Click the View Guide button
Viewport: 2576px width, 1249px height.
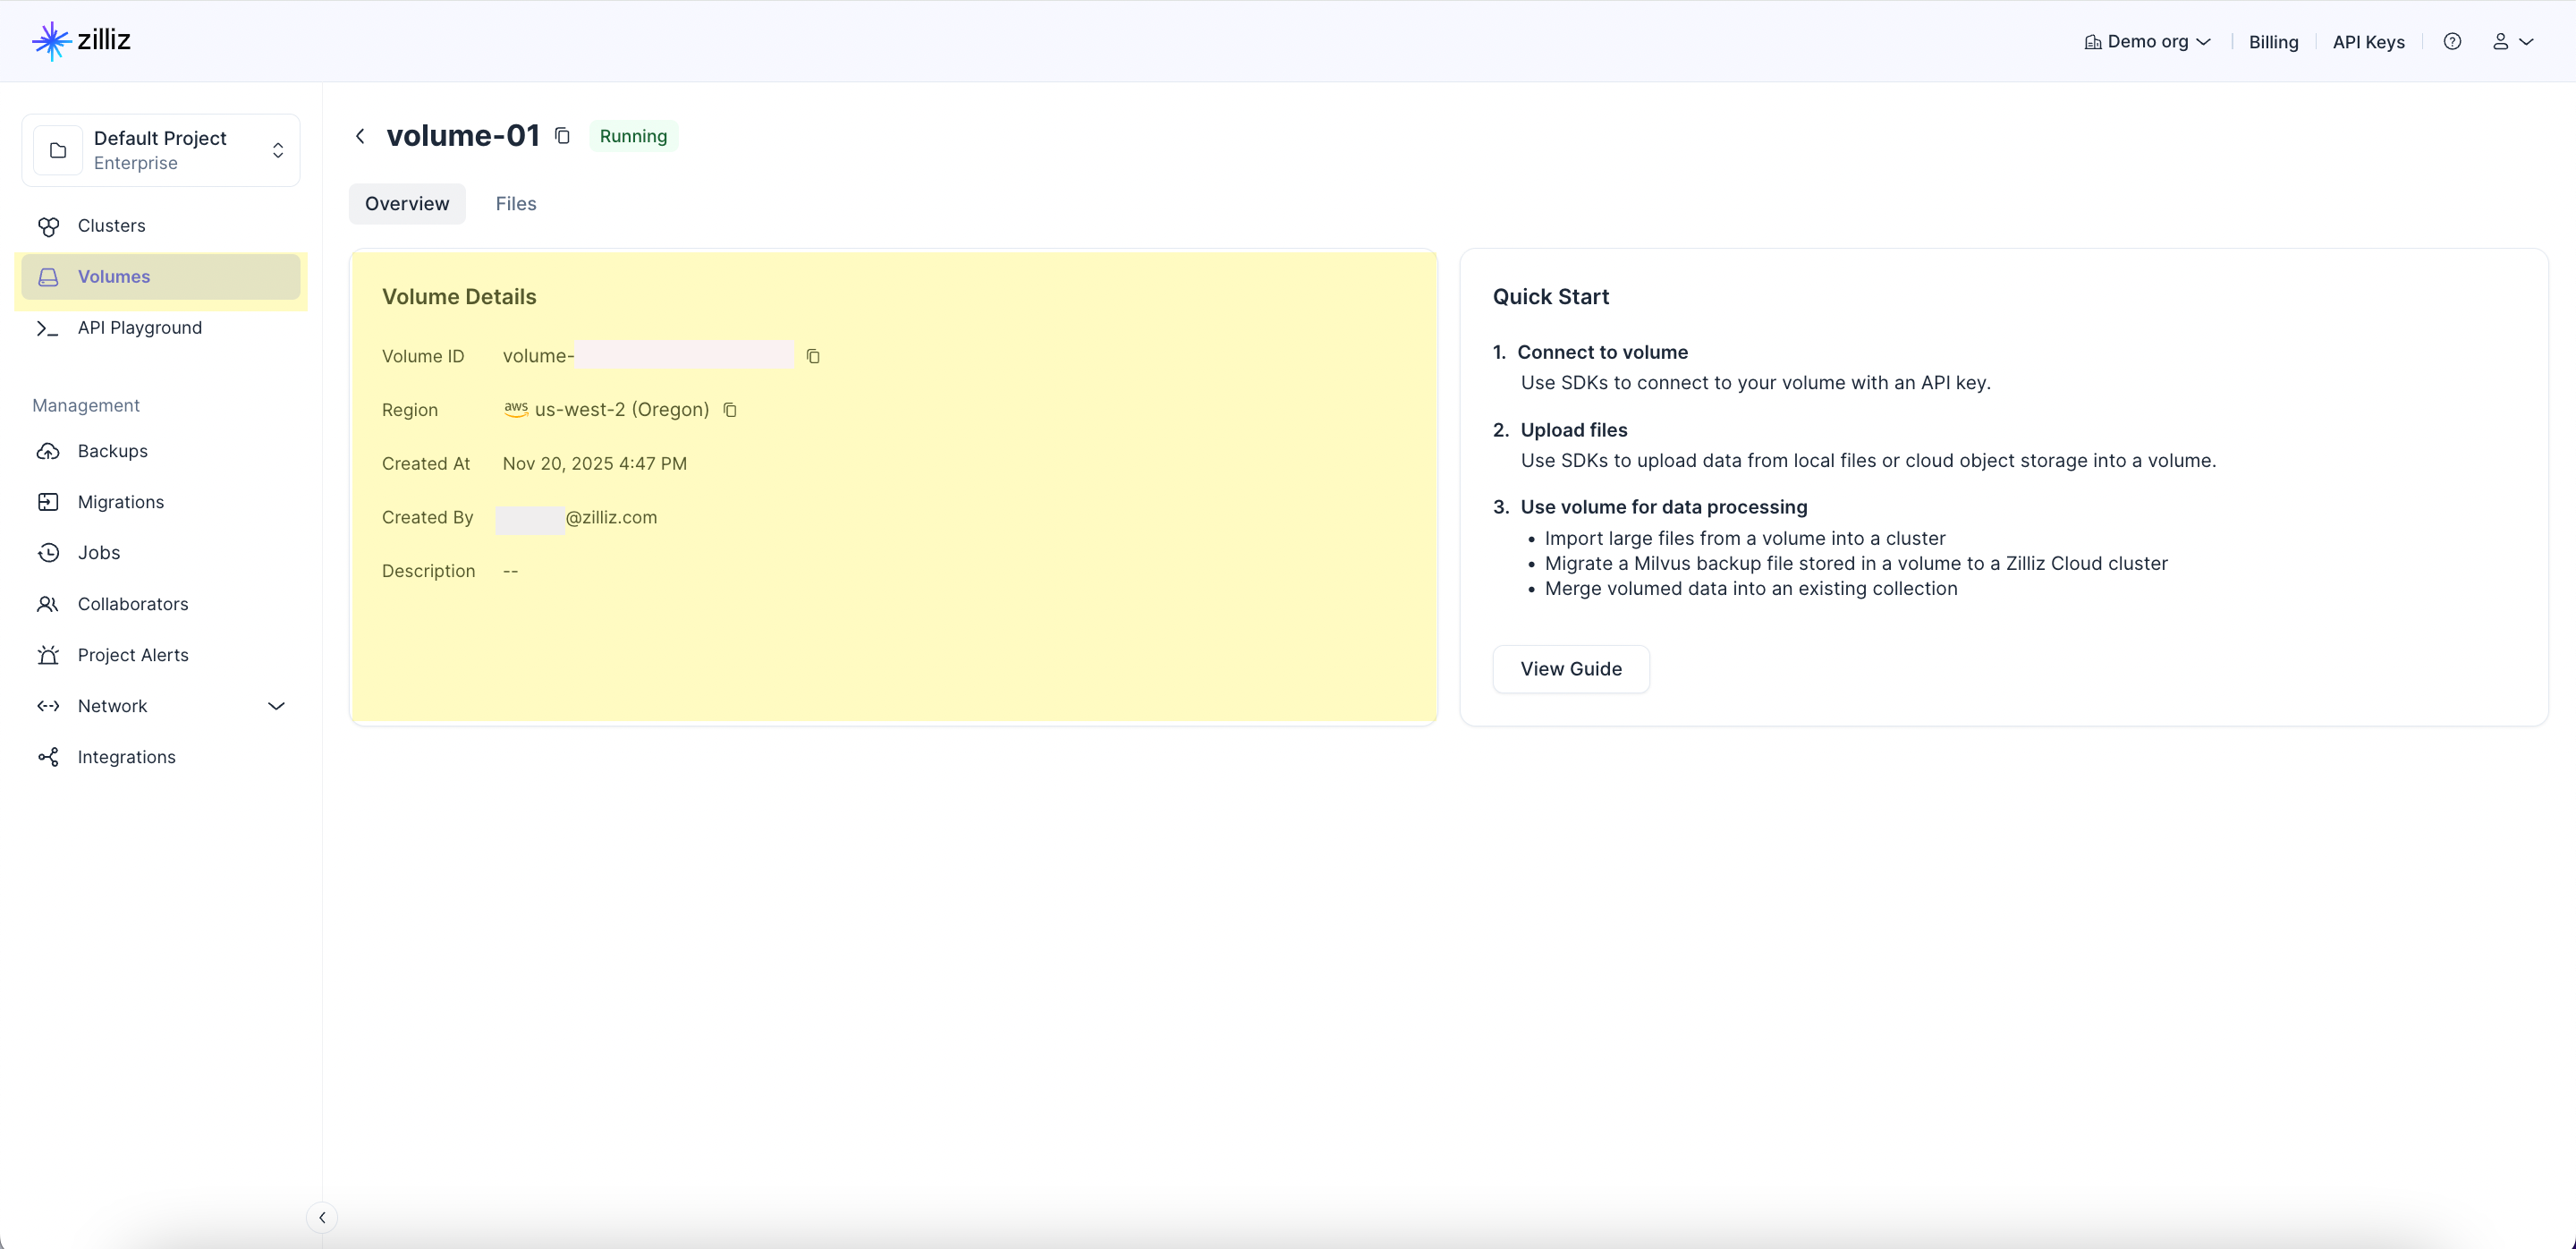point(1570,669)
